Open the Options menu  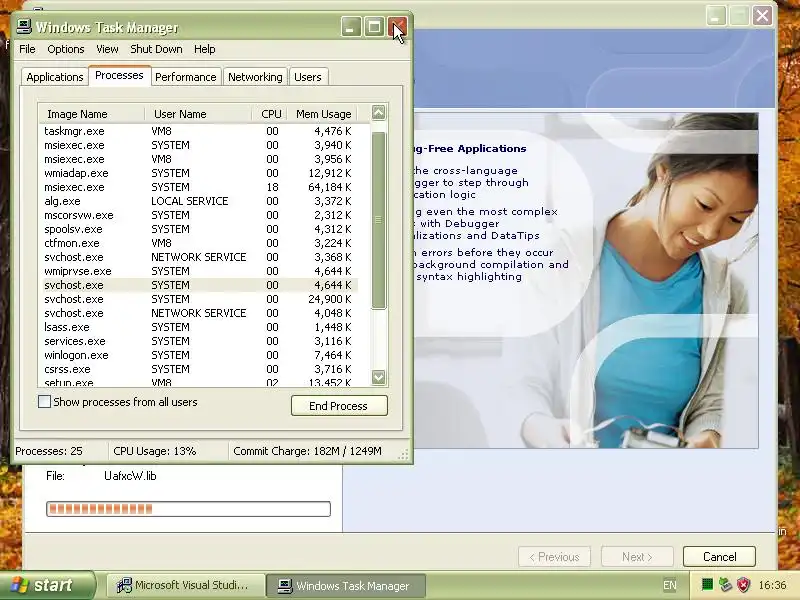pos(66,49)
